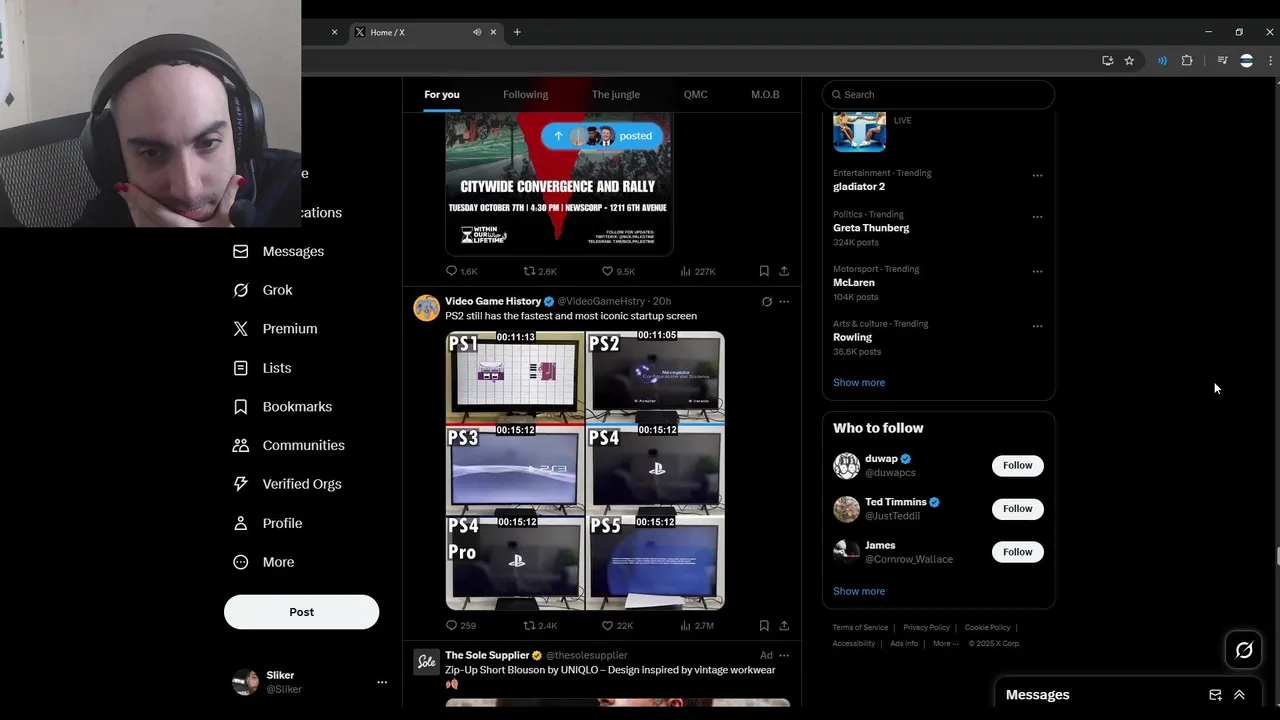
Task: Open Profile in the sidebar
Action: [x=267, y=523]
